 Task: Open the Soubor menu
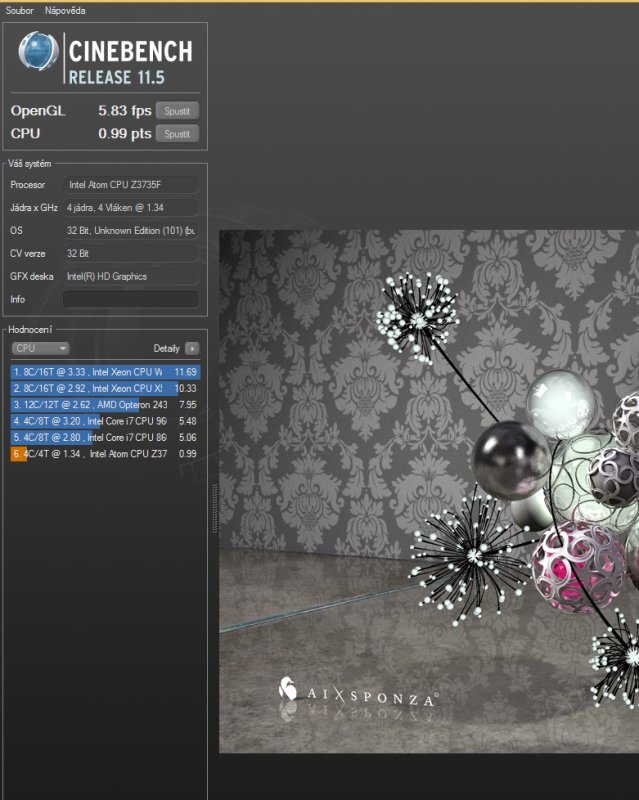coord(20,10)
